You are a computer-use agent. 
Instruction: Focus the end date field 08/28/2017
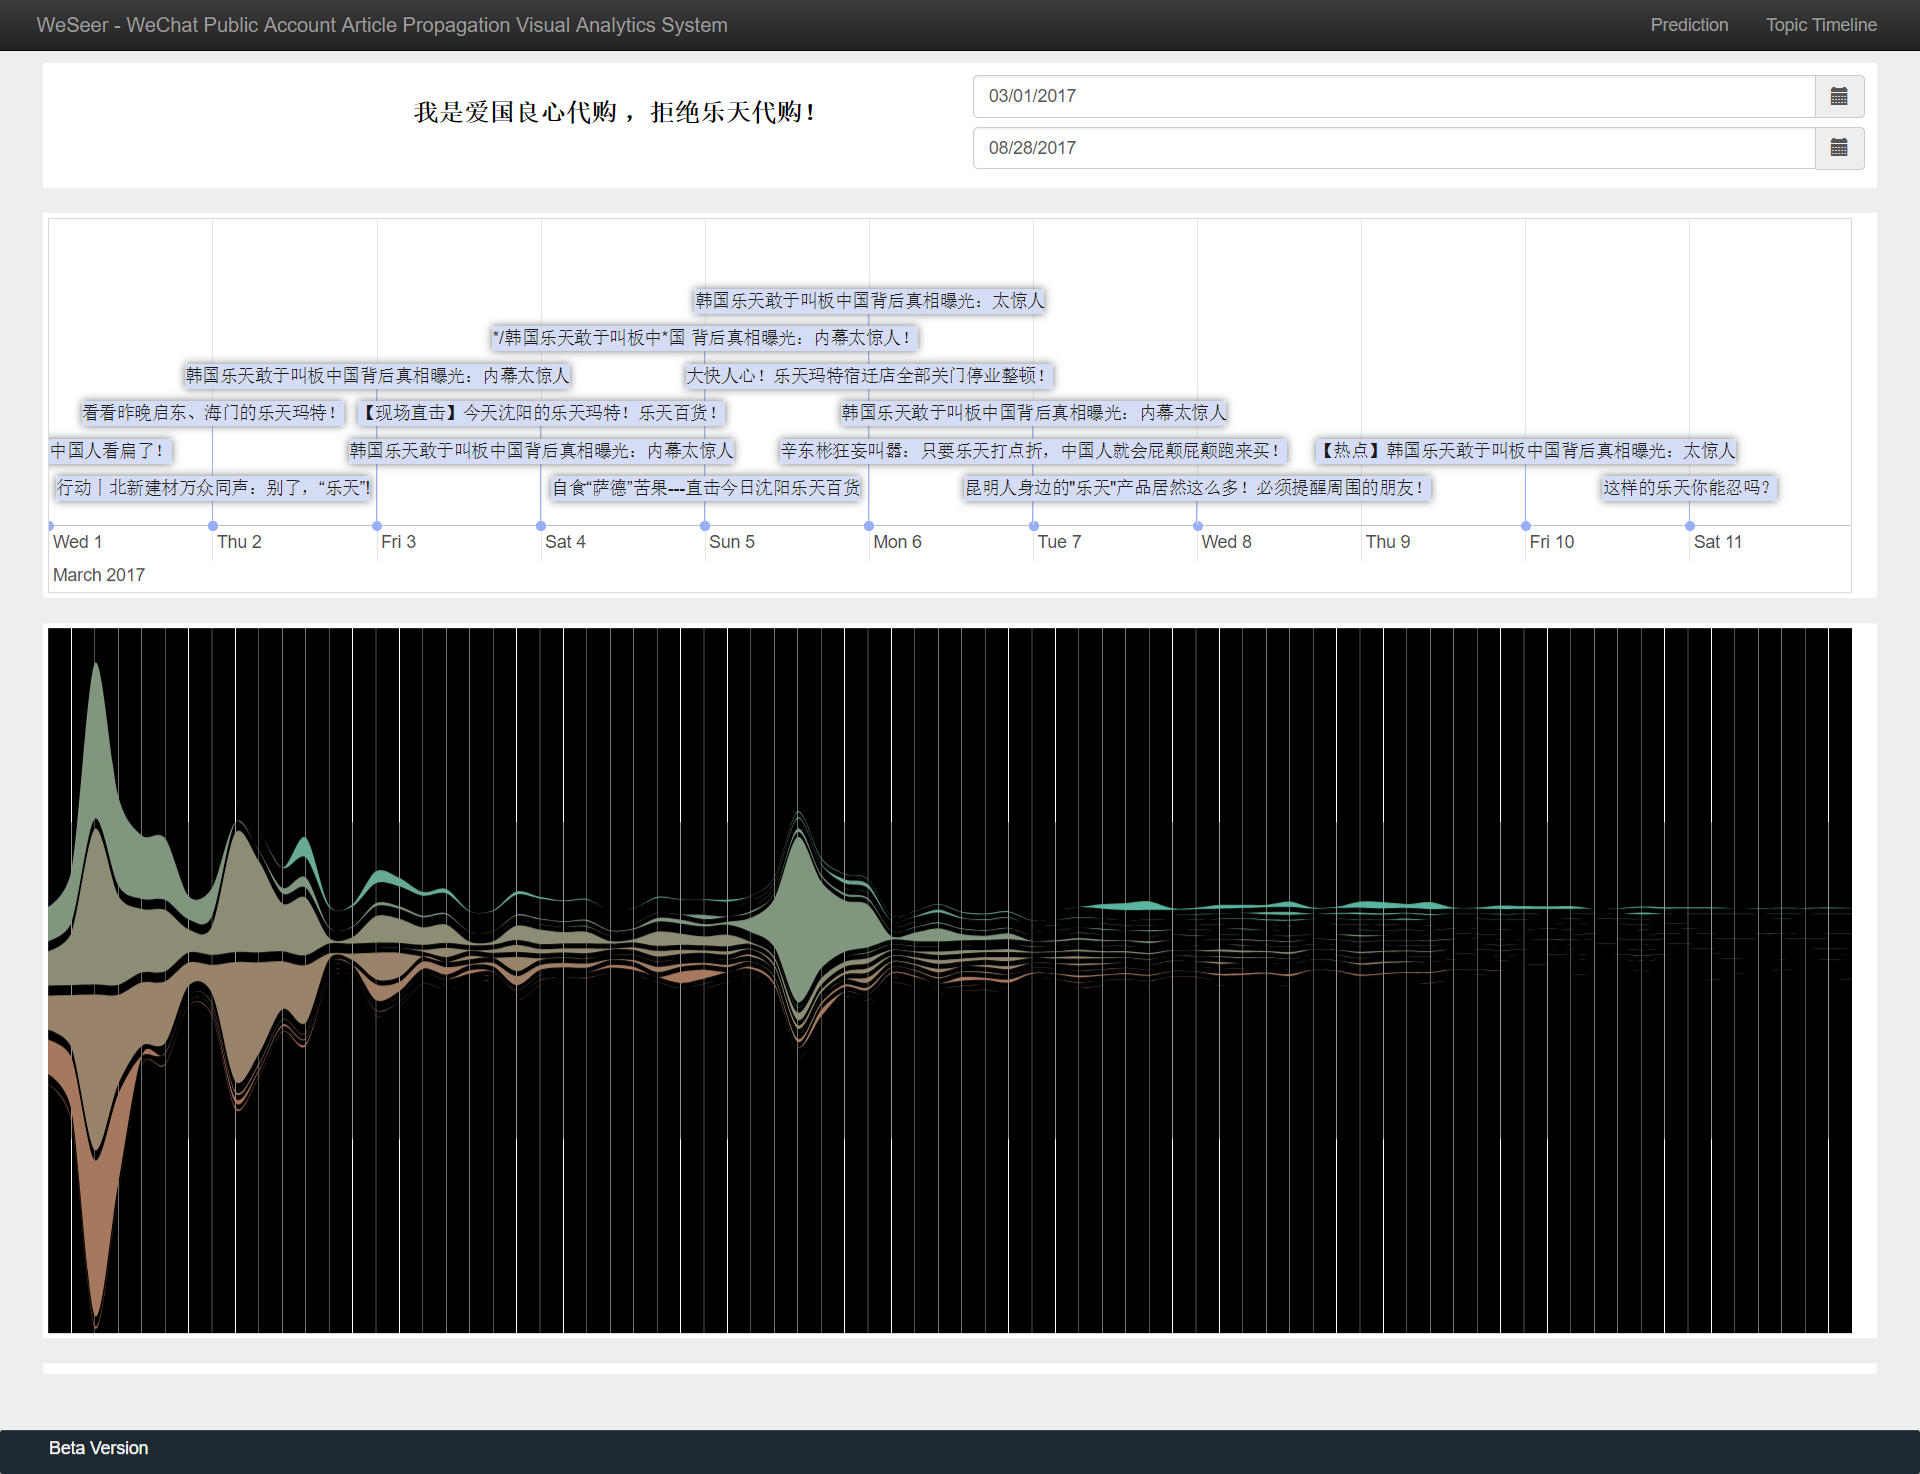pyautogui.click(x=1393, y=148)
